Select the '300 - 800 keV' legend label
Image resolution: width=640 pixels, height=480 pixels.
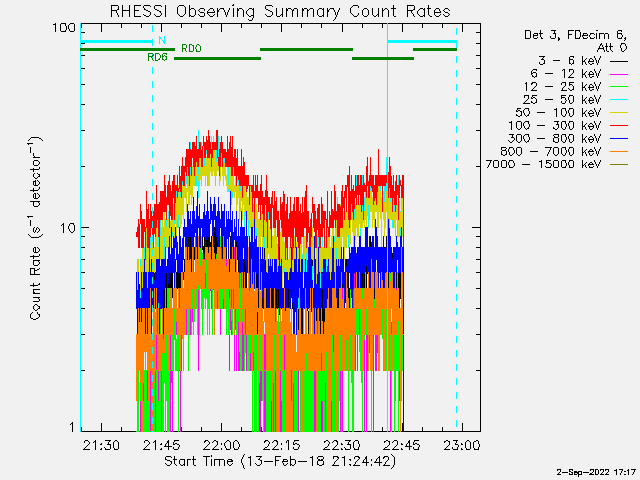click(x=555, y=139)
